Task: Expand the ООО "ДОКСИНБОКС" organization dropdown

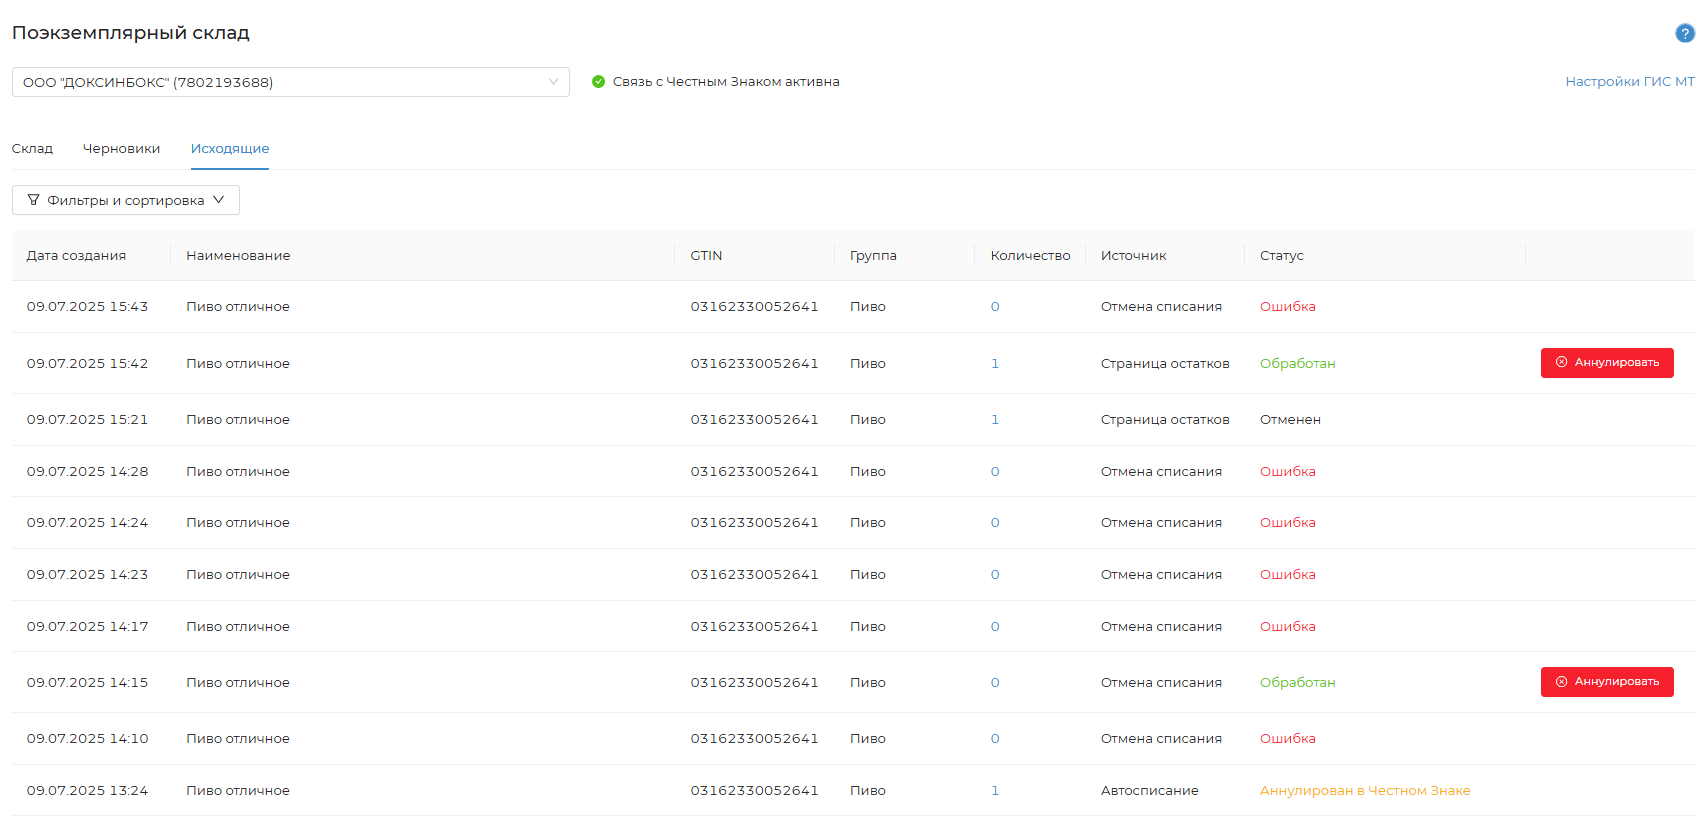Action: point(553,82)
